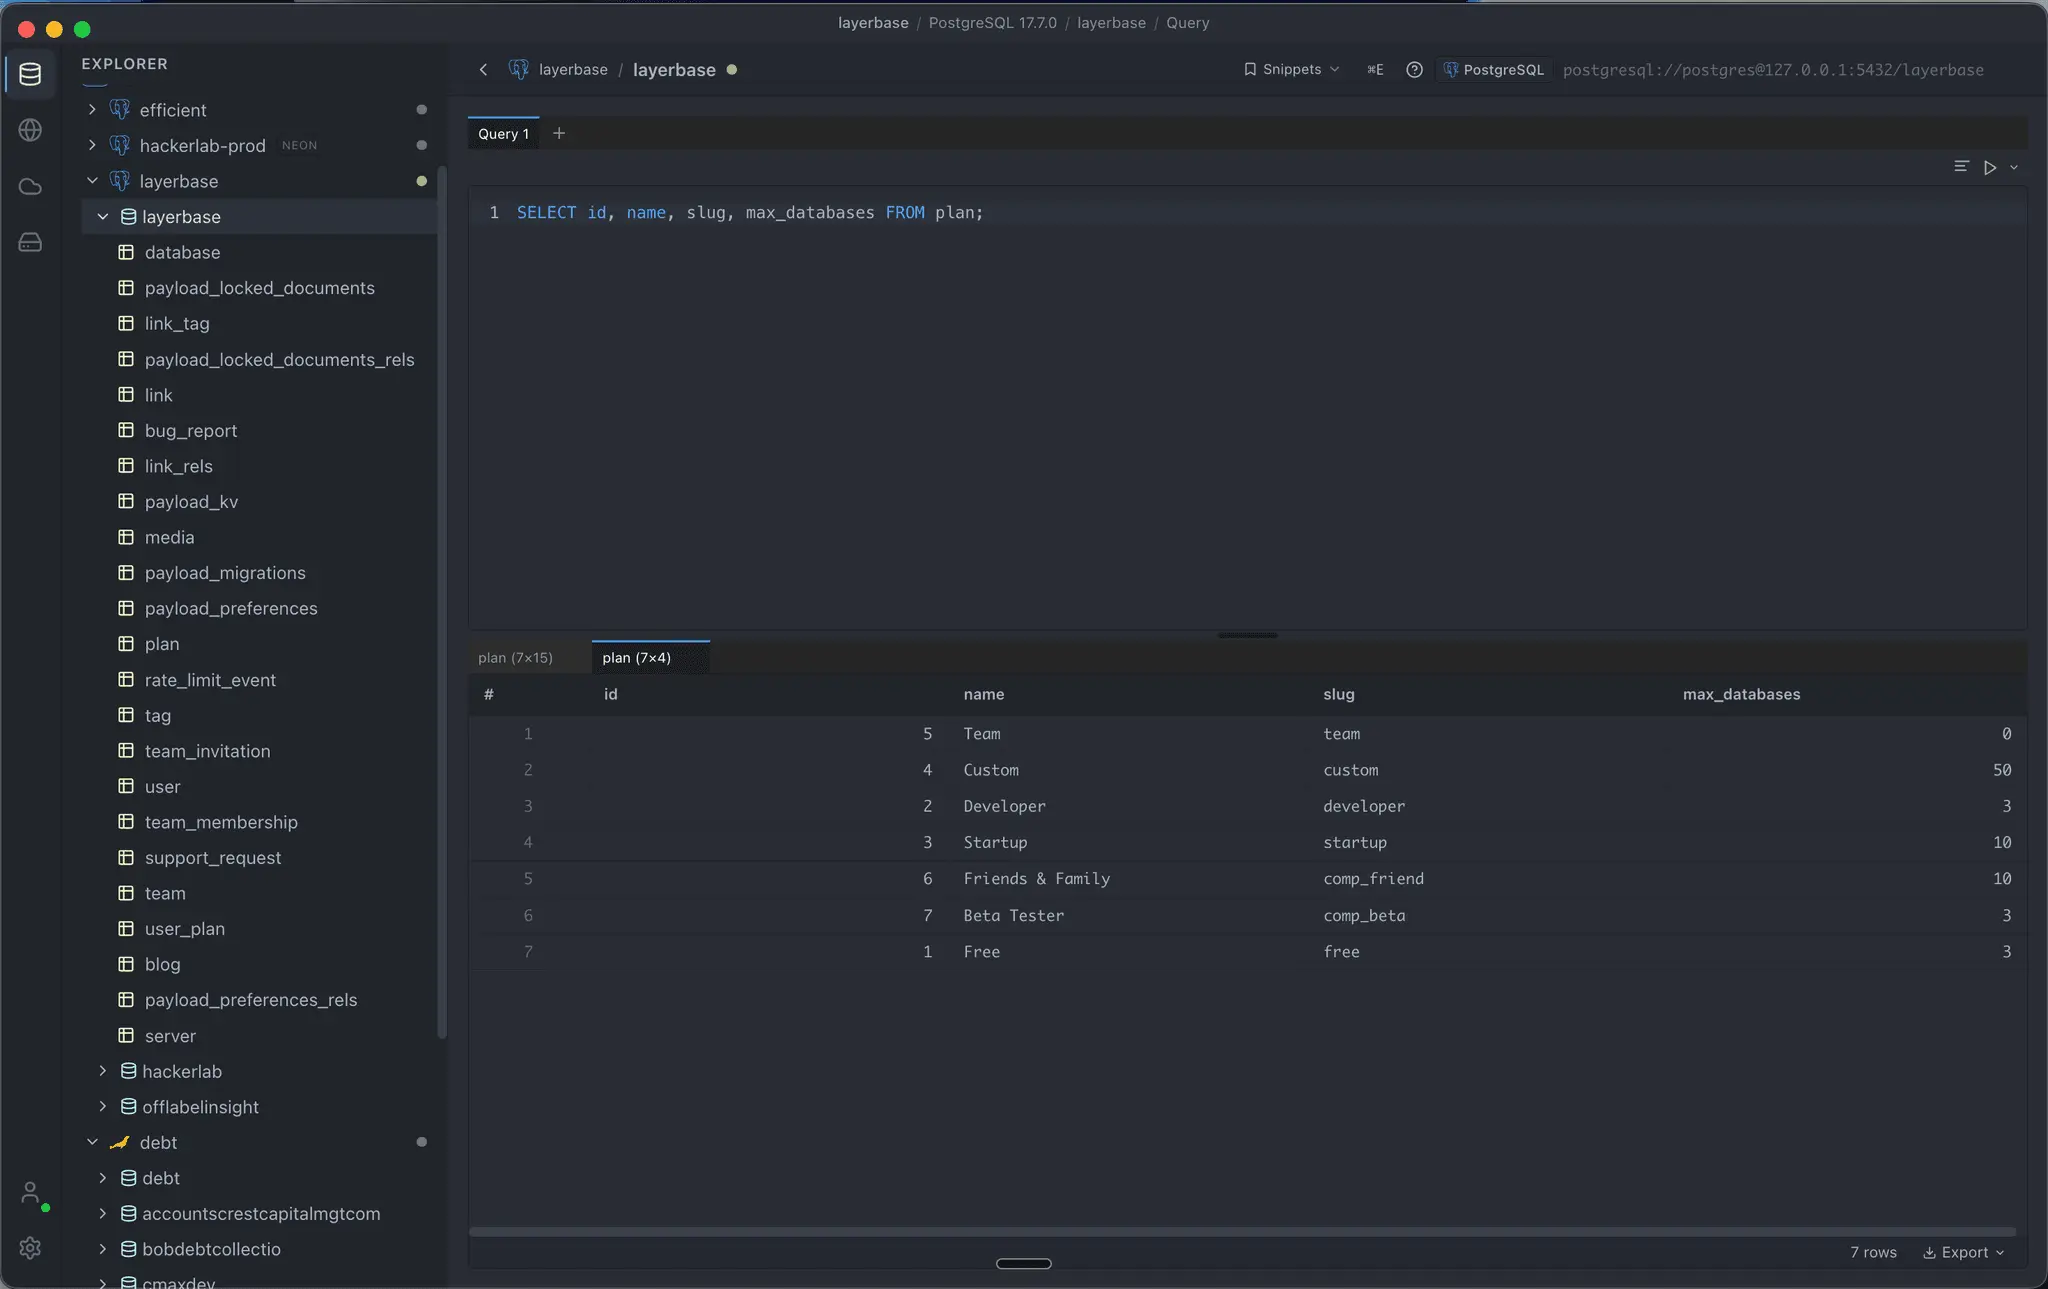Select the 'Friends & Family' cell
2048x1289 pixels.
point(1037,878)
